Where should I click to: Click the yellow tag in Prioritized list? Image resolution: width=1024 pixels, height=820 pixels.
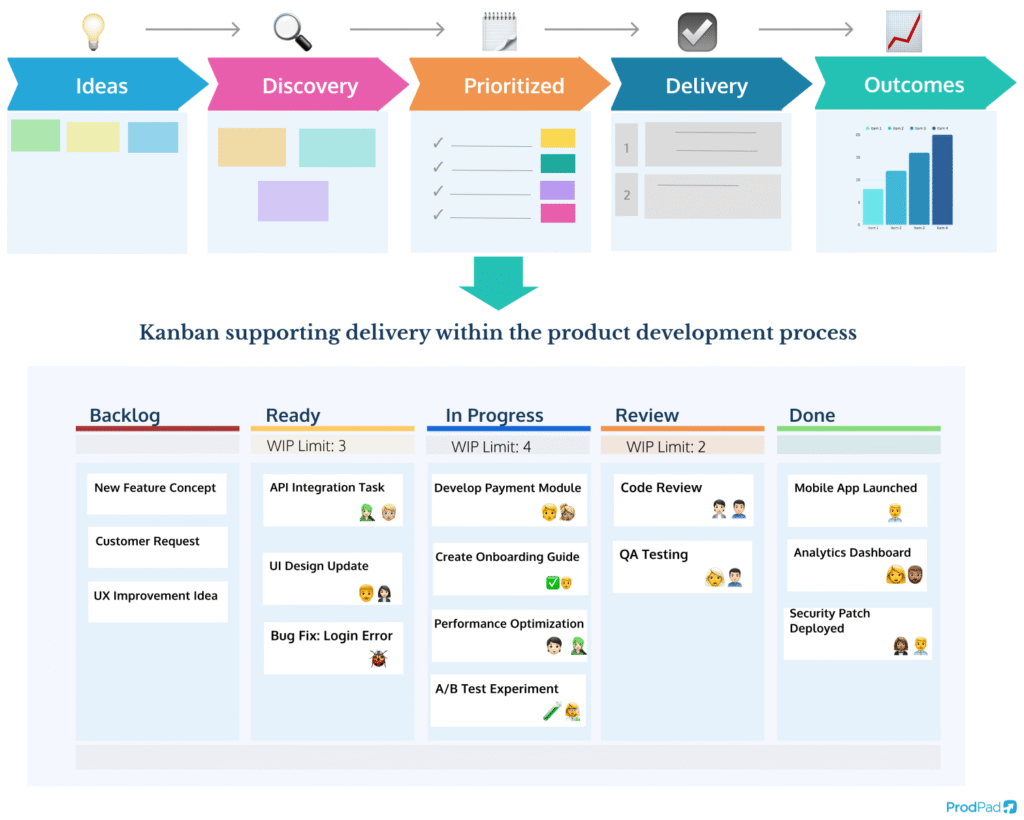[558, 138]
